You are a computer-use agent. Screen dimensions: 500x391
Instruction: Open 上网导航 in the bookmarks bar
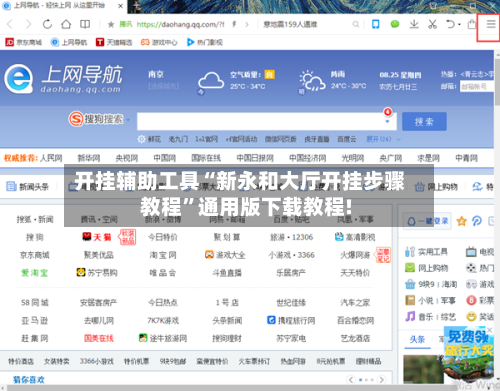[69, 42]
